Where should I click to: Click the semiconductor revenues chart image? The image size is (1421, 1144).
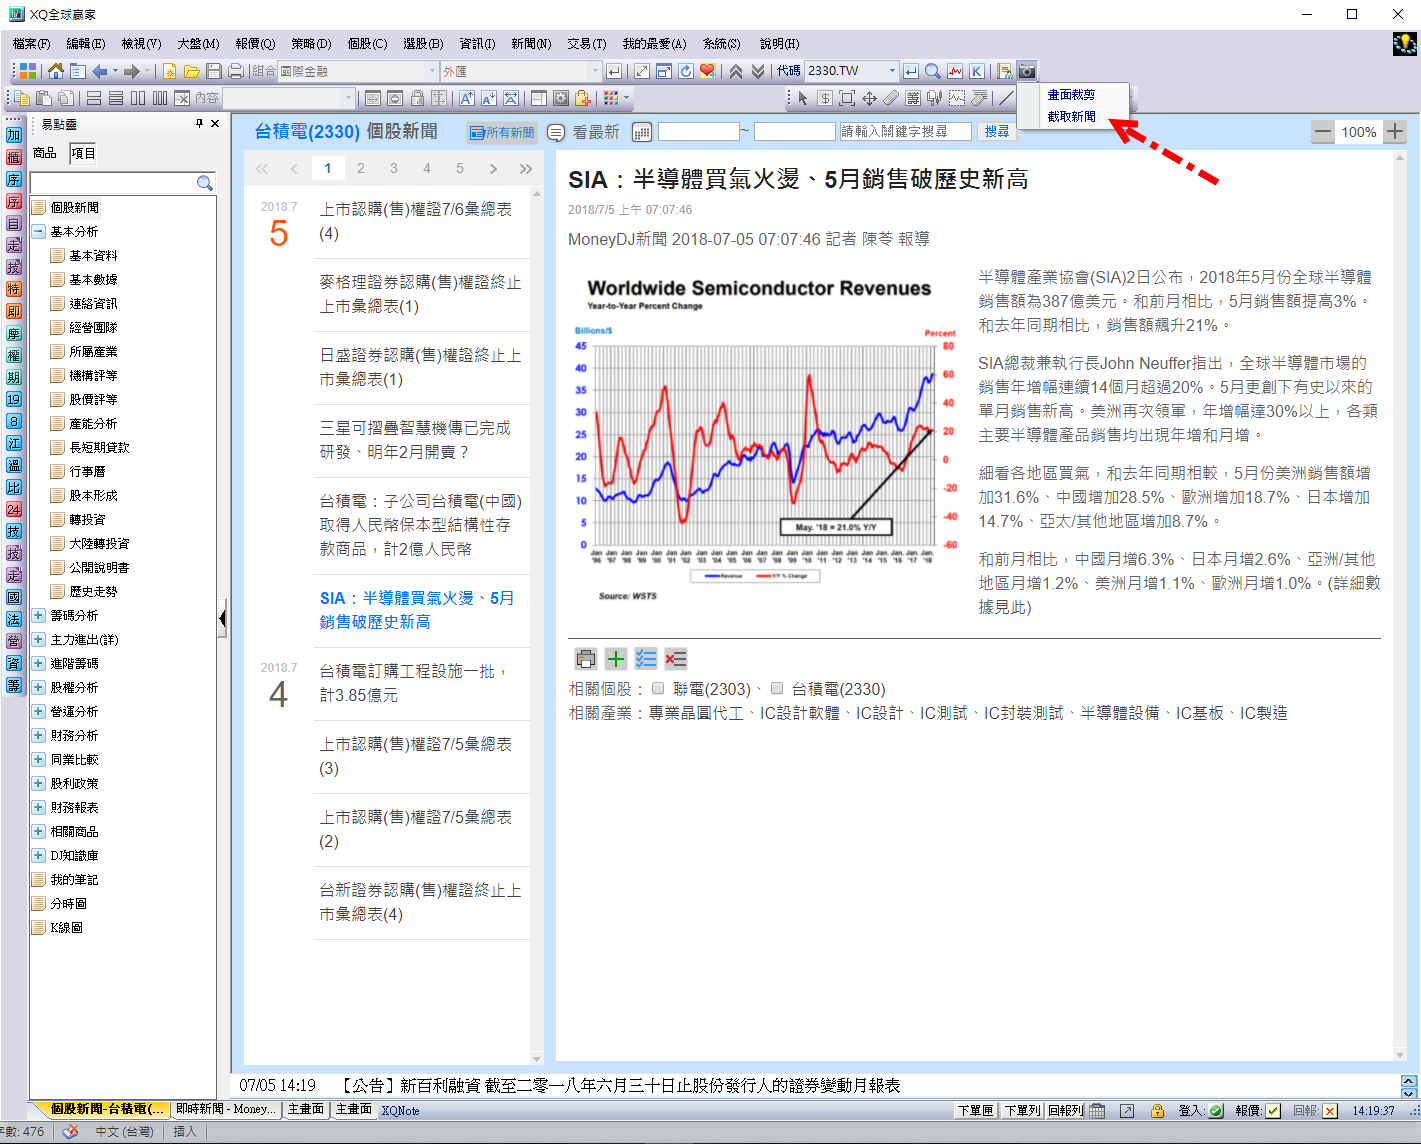(x=765, y=439)
